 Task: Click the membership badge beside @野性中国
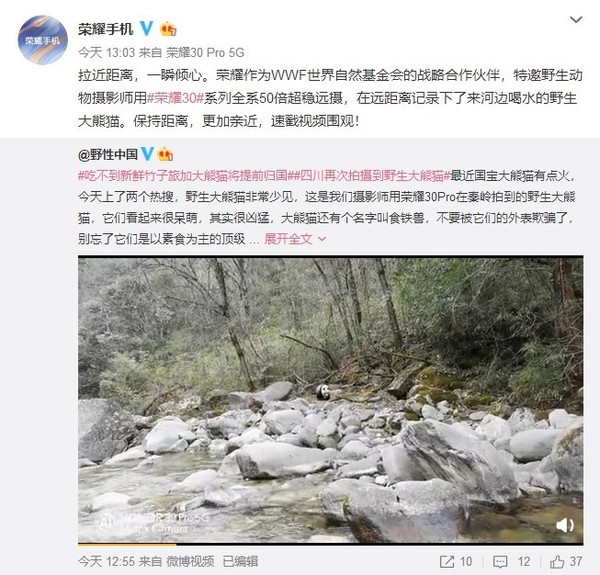pyautogui.click(x=165, y=154)
